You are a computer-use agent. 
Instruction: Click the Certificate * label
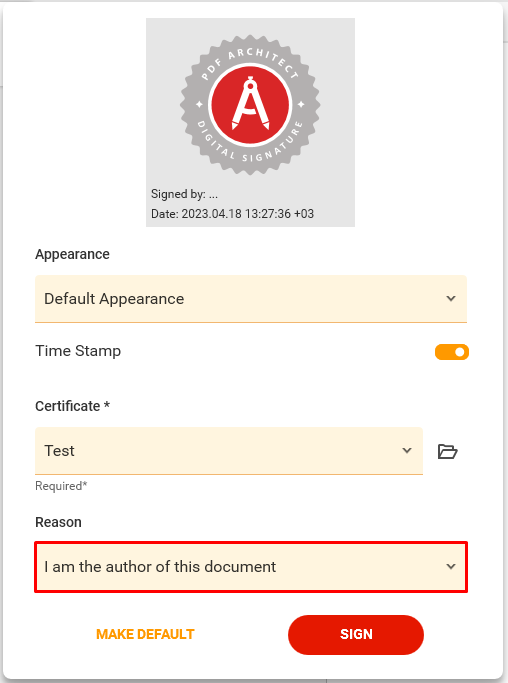(72, 406)
